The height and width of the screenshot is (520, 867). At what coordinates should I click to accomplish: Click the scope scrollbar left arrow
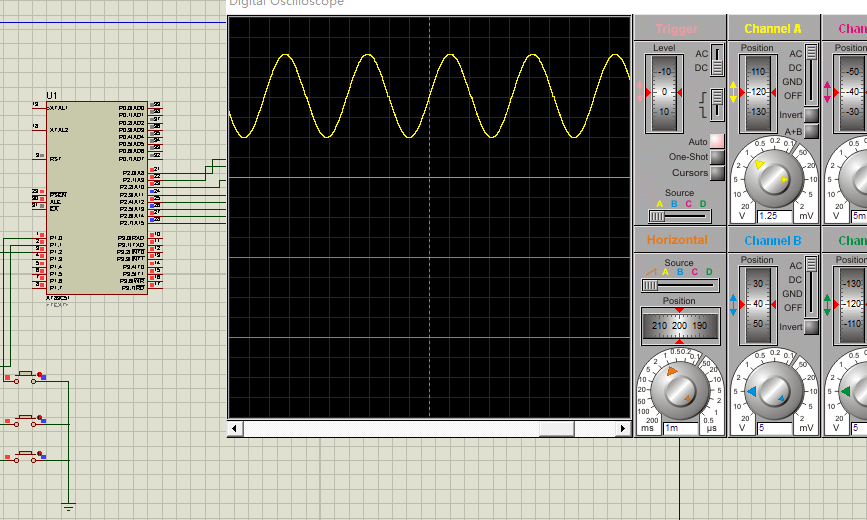point(234,428)
